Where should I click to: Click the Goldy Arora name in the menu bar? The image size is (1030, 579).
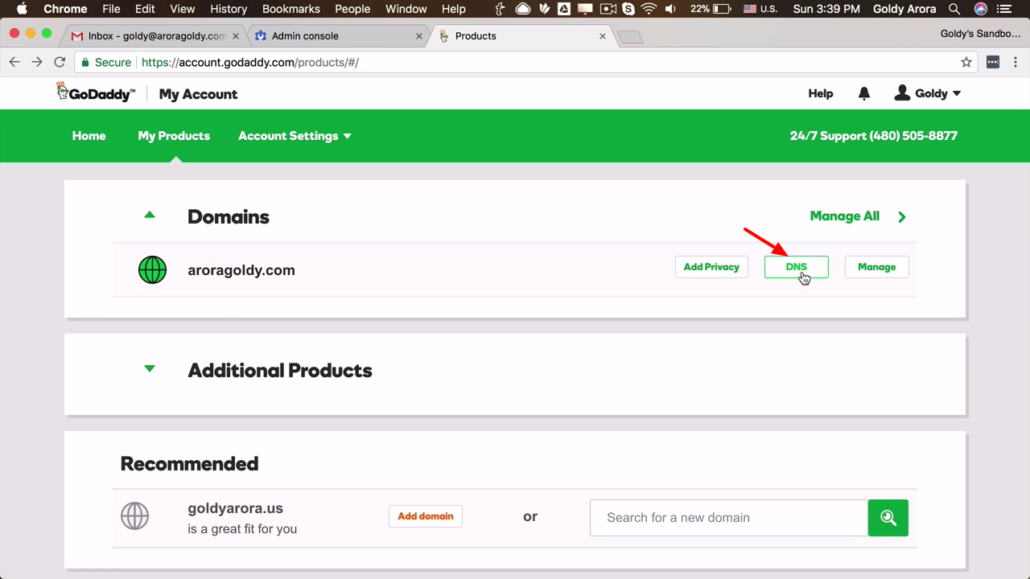coord(904,9)
